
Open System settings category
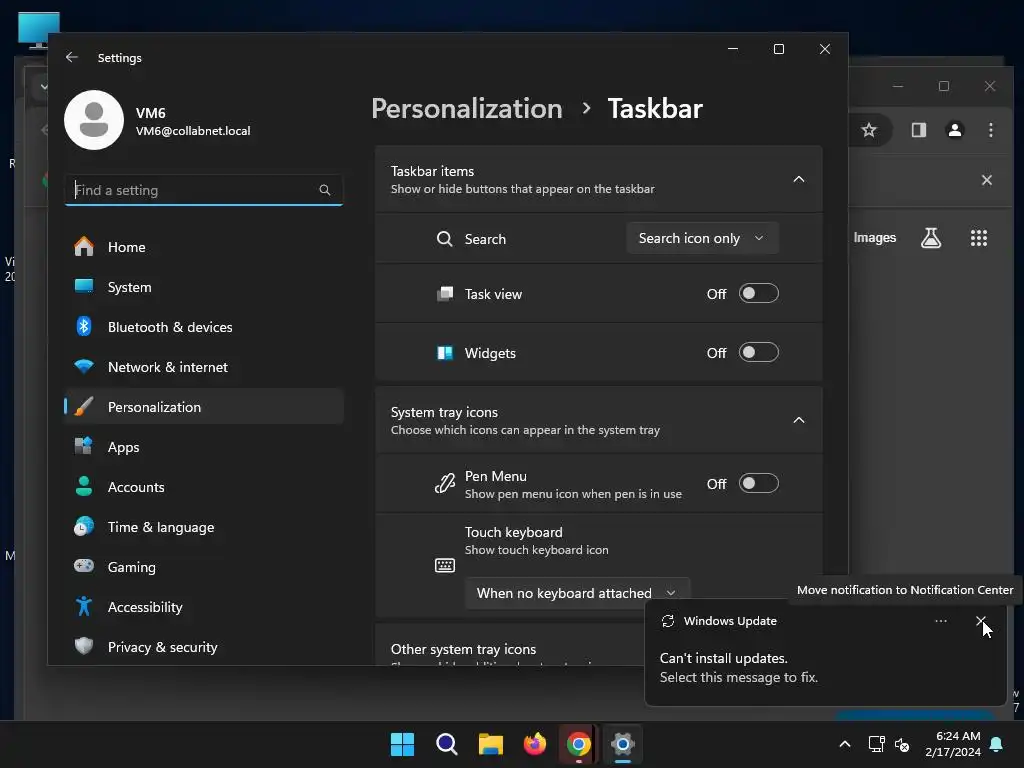(x=204, y=287)
